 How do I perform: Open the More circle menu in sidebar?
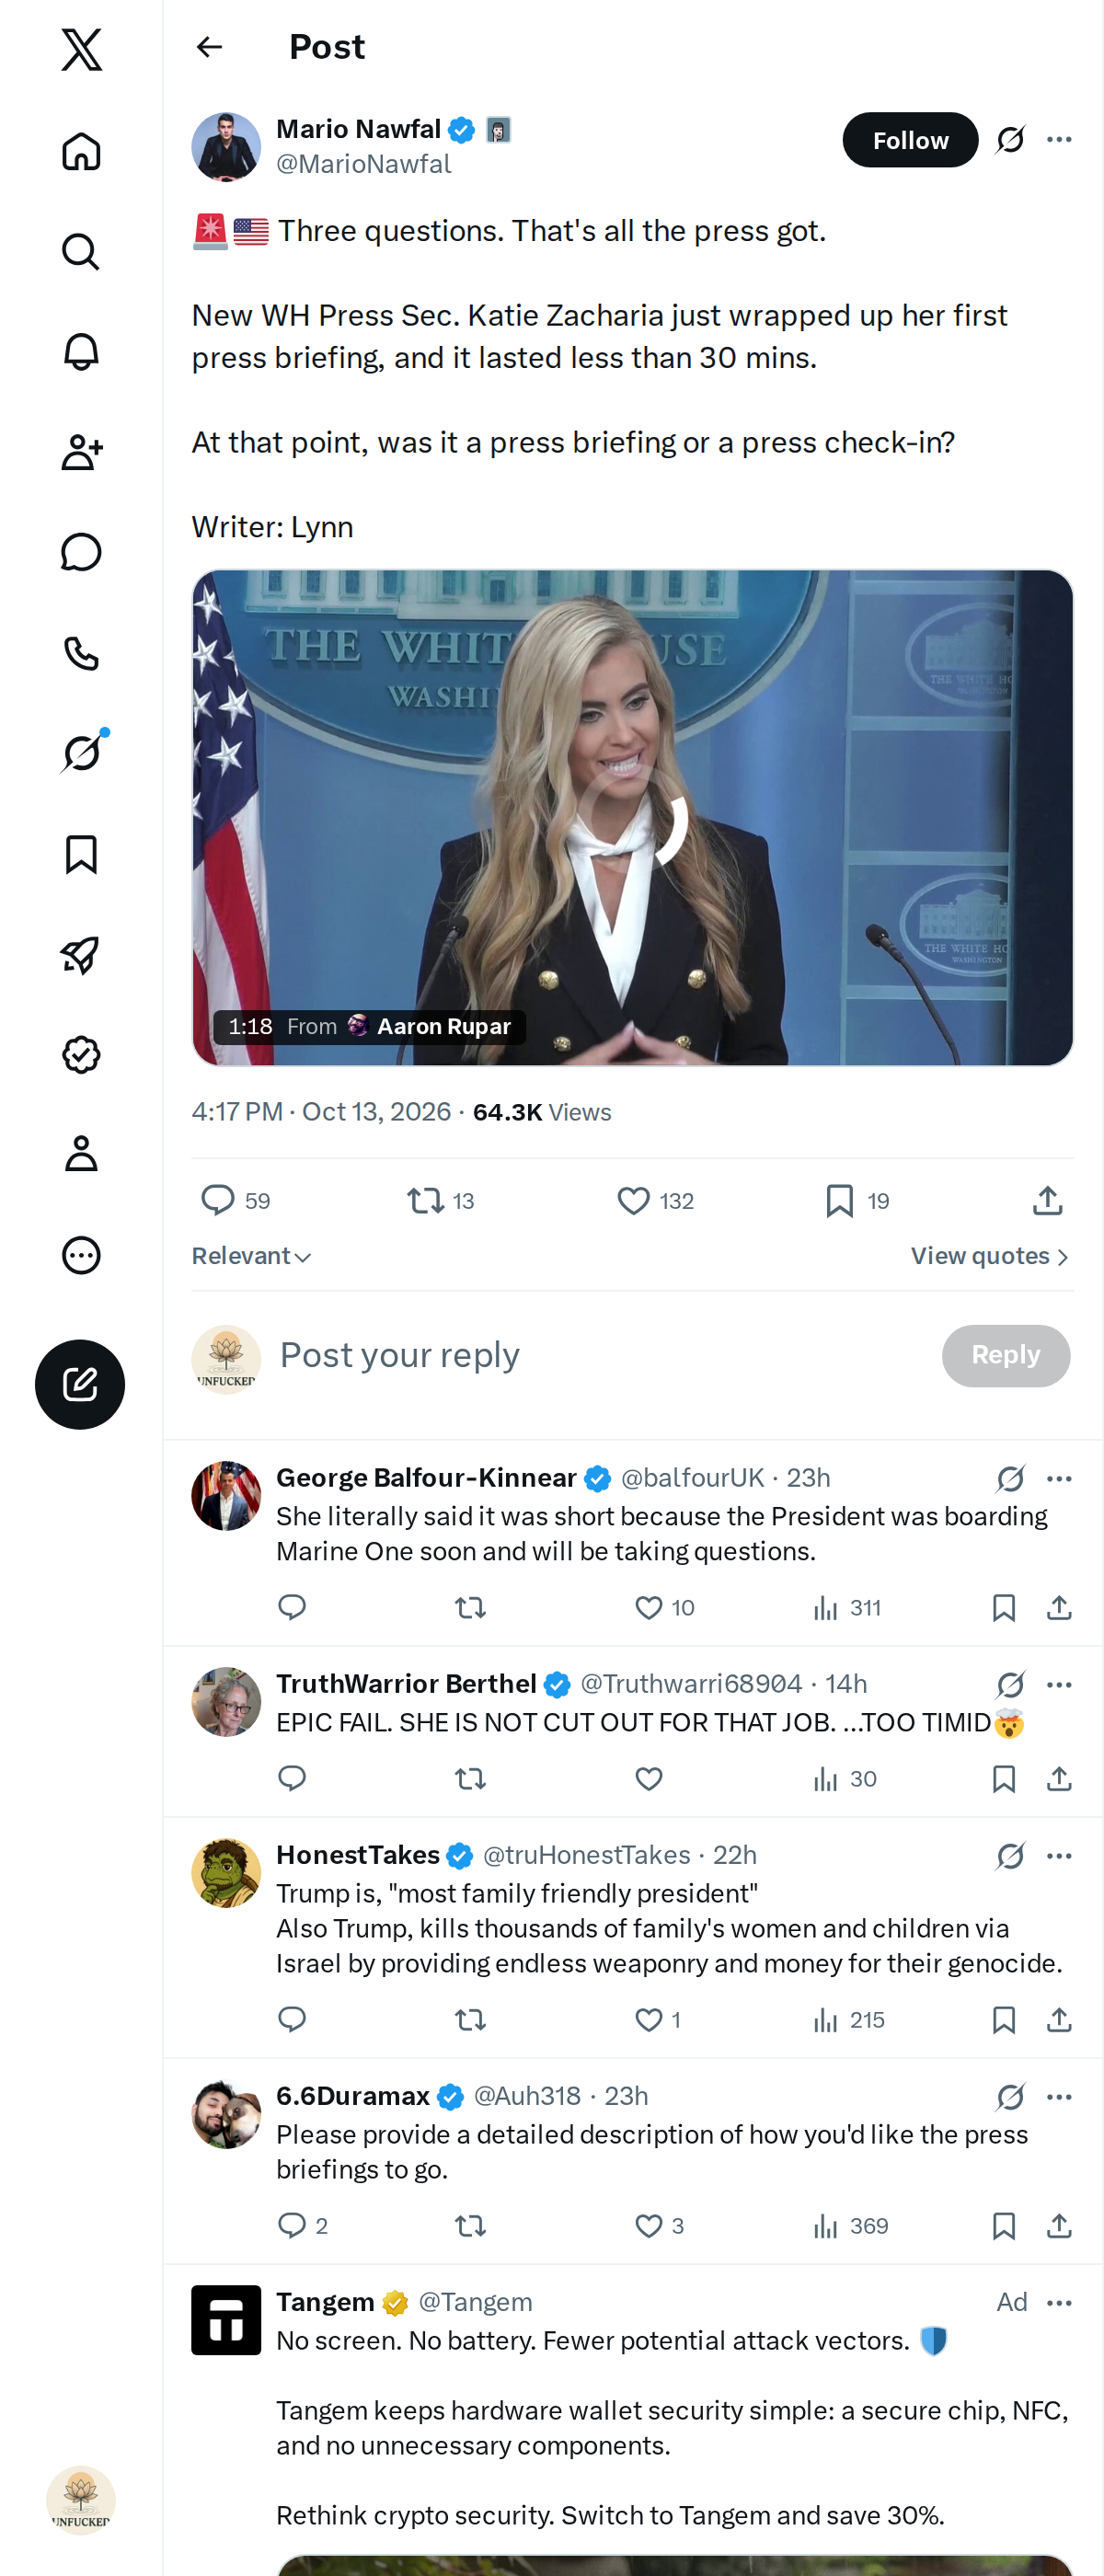tap(81, 1254)
